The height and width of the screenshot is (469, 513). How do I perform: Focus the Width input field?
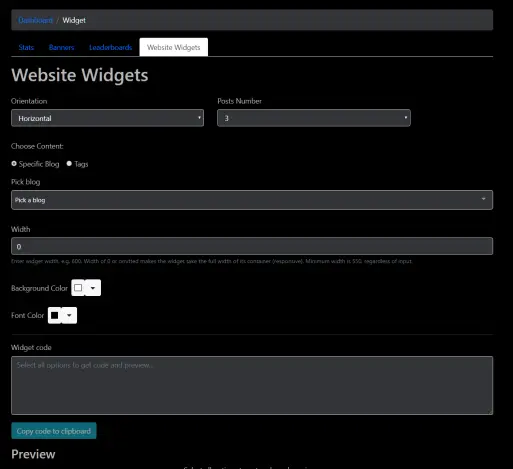click(x=252, y=246)
